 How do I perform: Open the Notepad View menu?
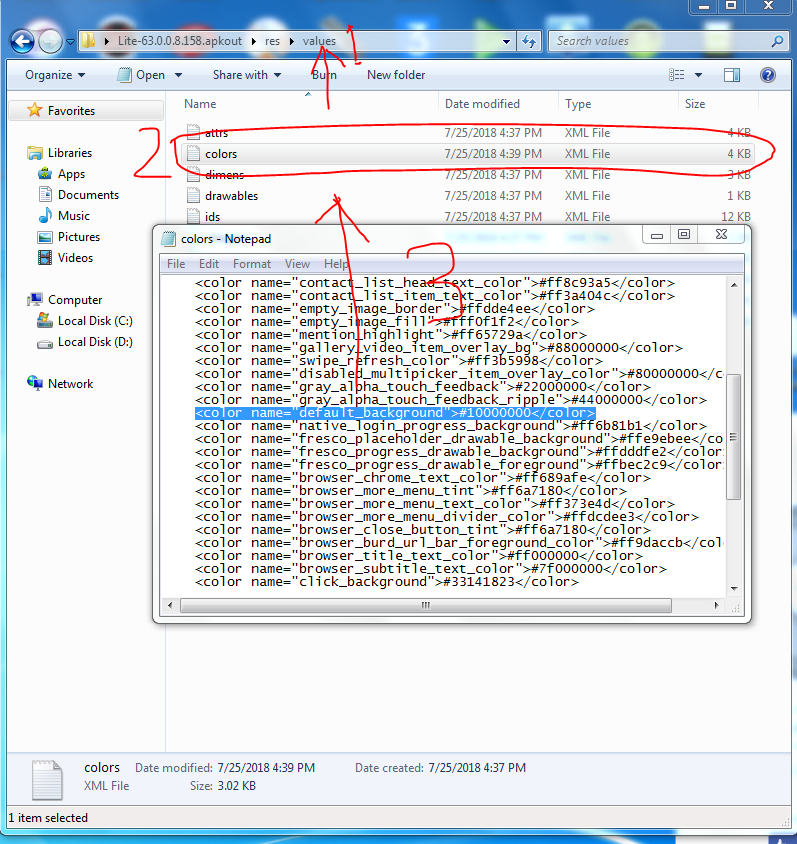(297, 264)
